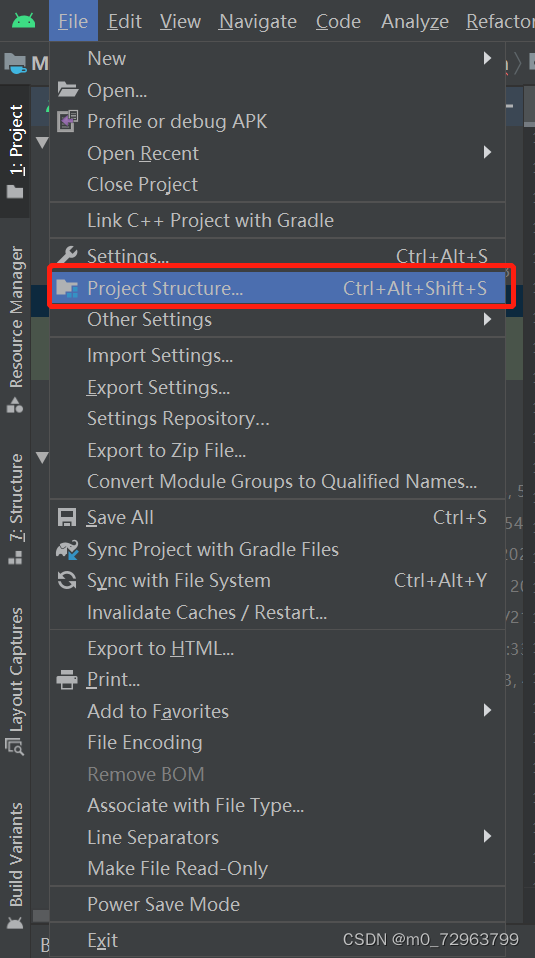Choose Project Structure... from File menu
Screen dimensions: 535x958
coord(277,288)
